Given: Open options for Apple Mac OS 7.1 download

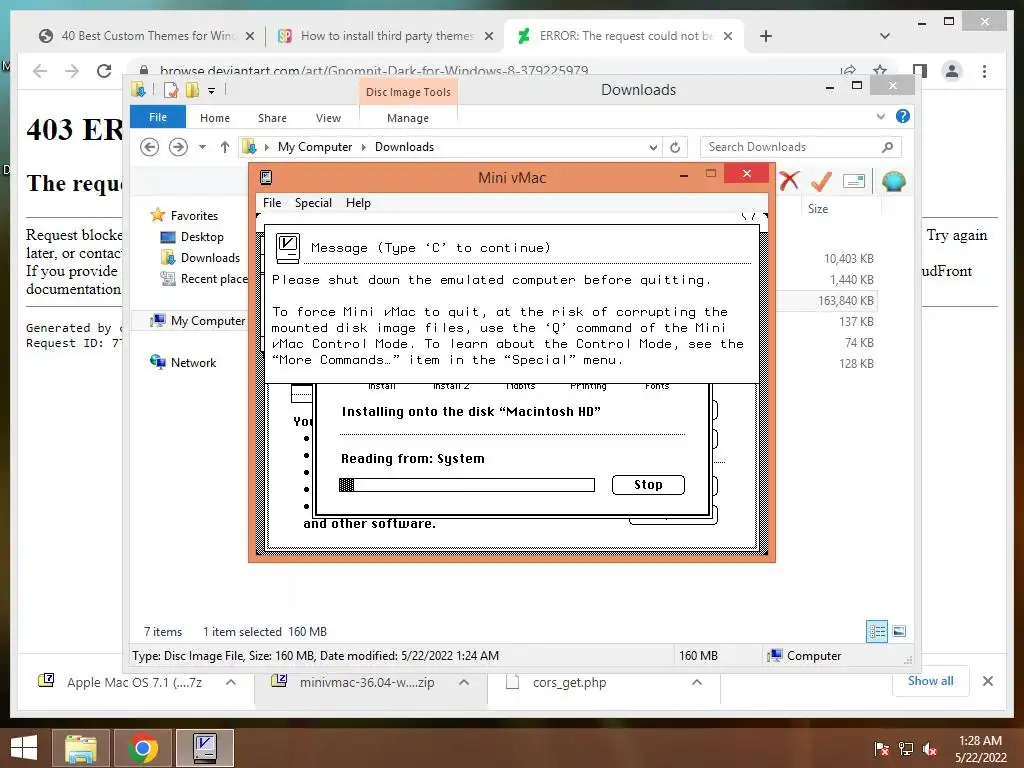Looking at the screenshot, I should point(231,682).
